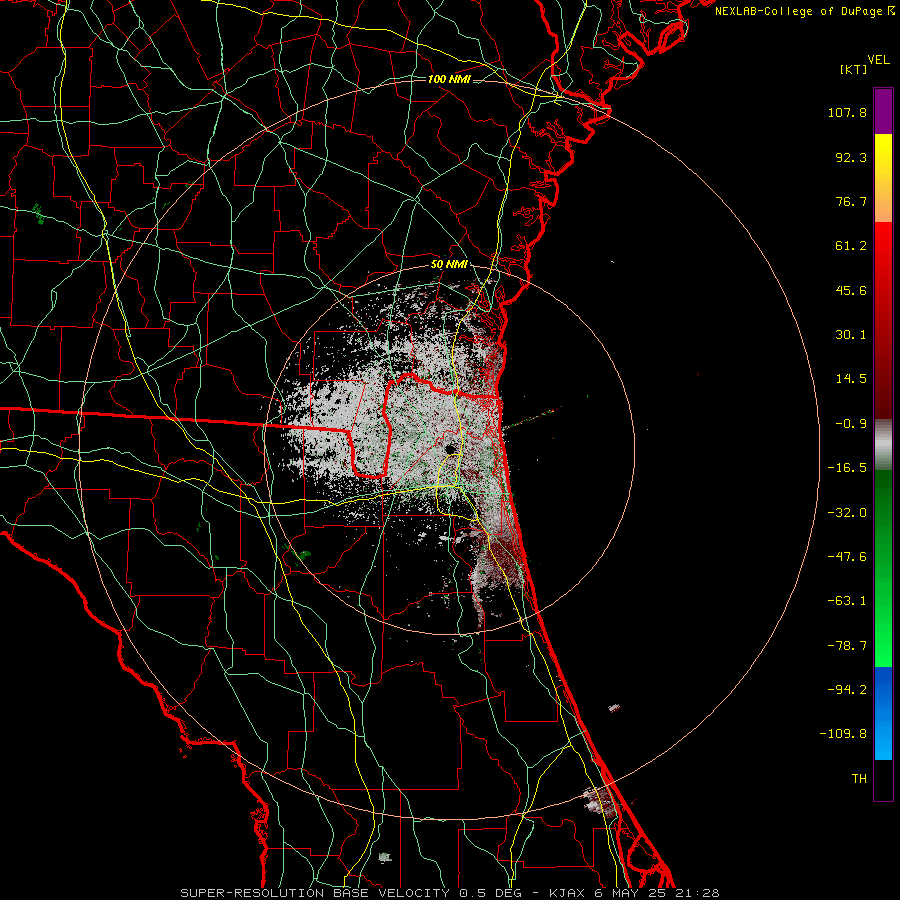Click the 50 NMI range ring label
This screenshot has width=900, height=900.
point(449,265)
